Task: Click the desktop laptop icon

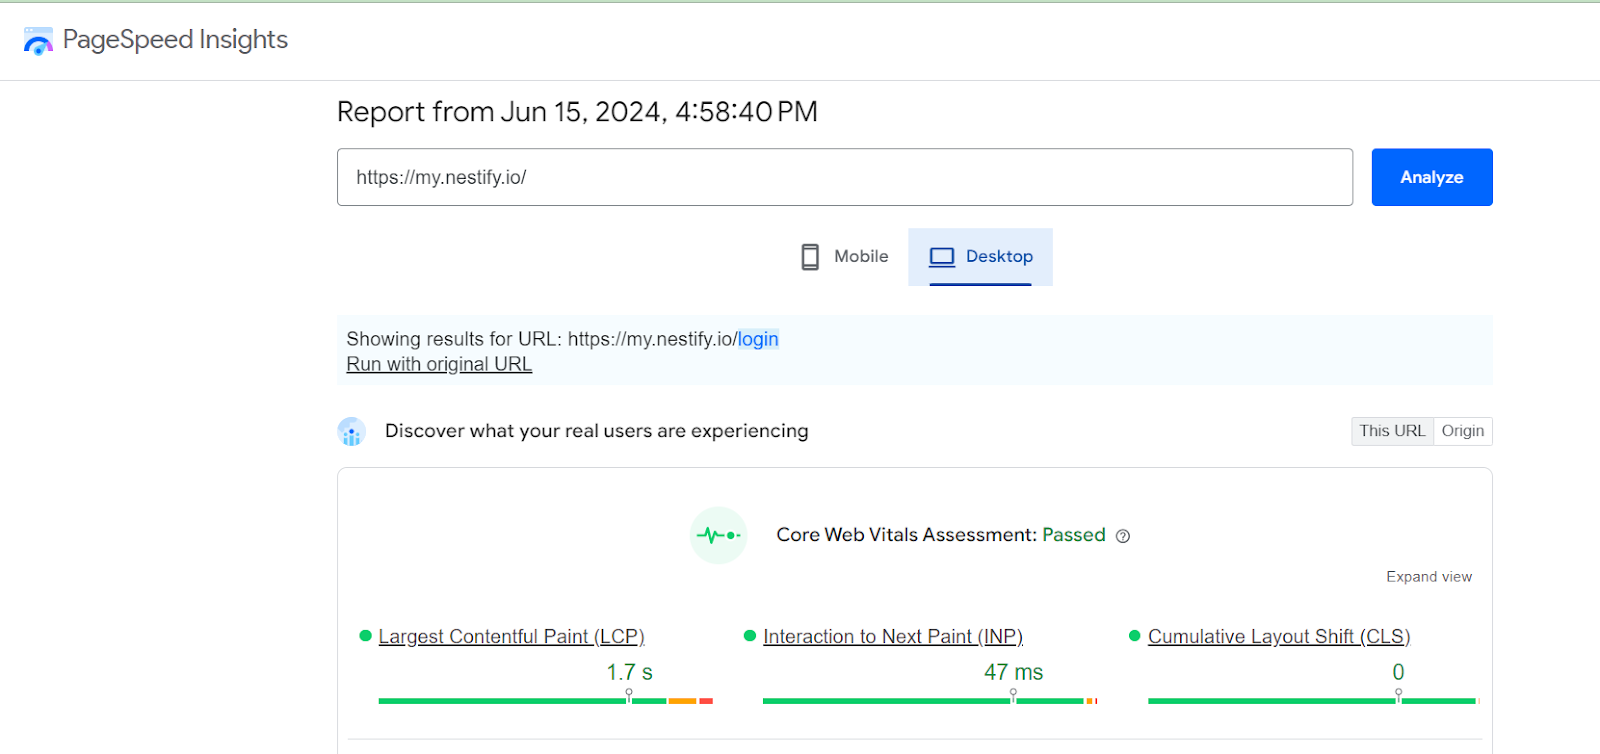Action: pos(942,257)
